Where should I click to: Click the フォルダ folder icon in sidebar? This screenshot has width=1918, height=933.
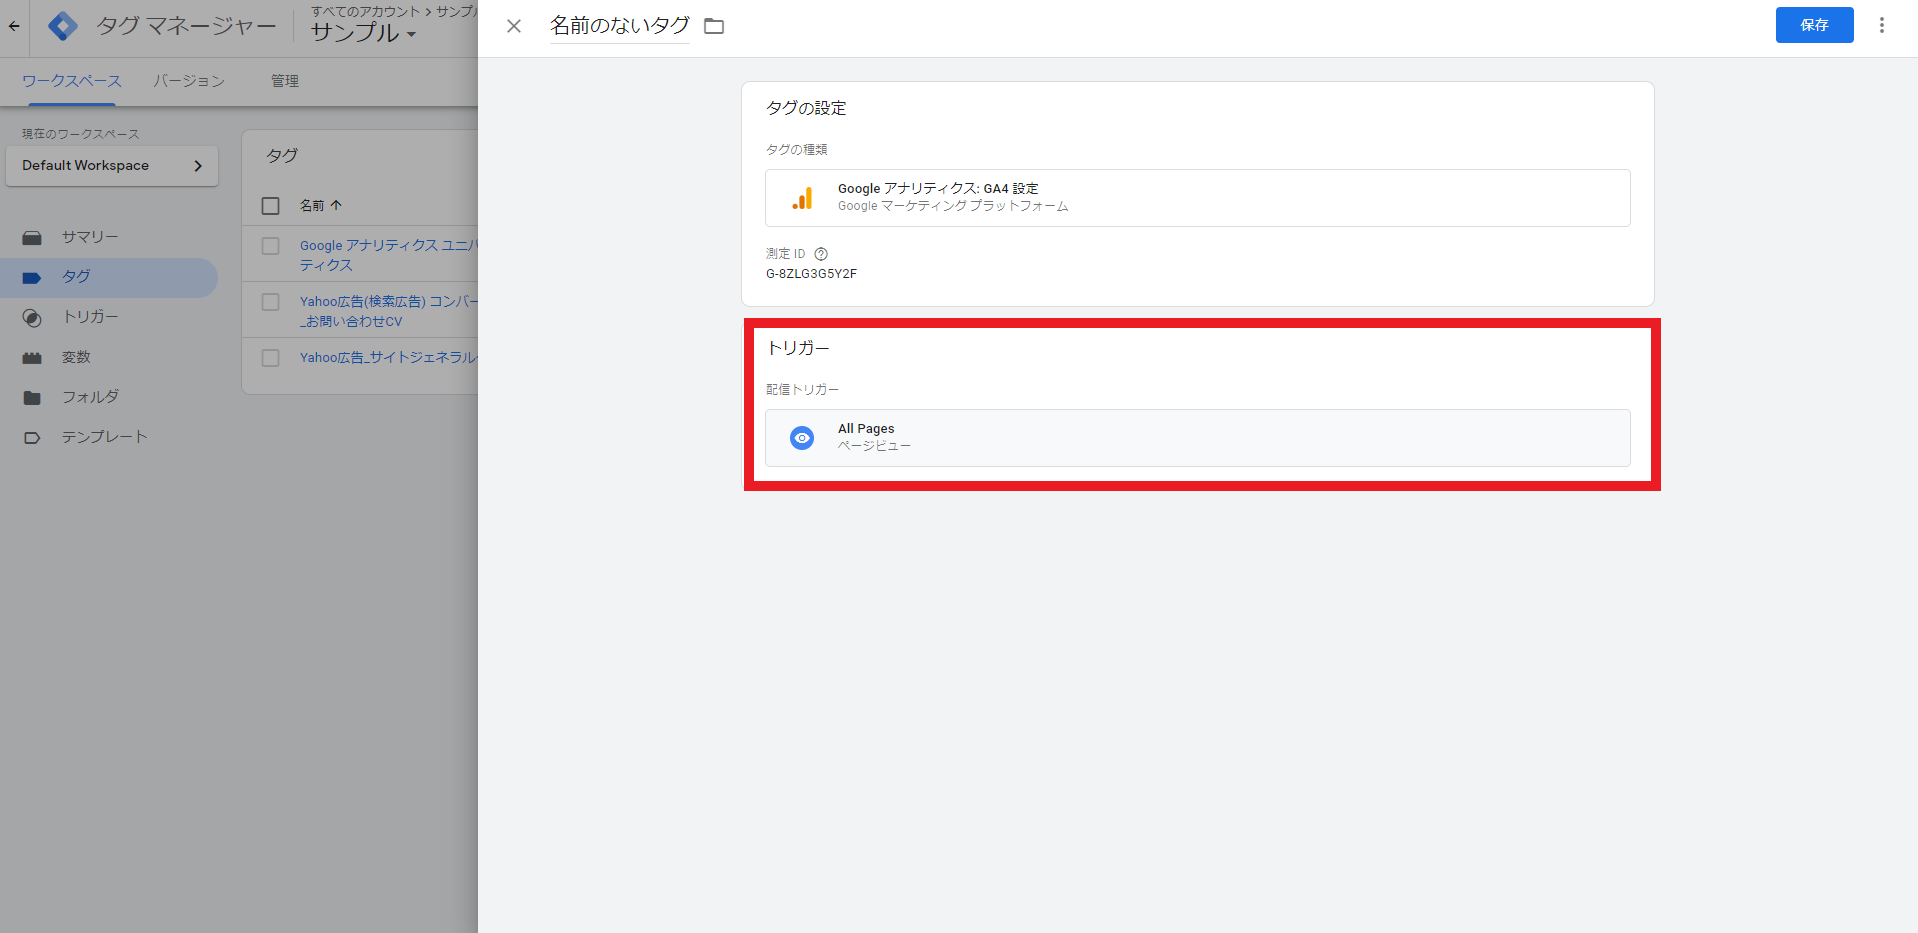pyautogui.click(x=32, y=398)
